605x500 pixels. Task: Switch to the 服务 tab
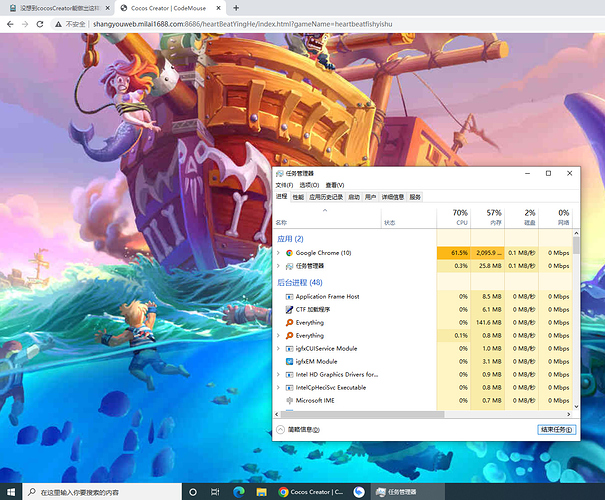click(x=415, y=197)
